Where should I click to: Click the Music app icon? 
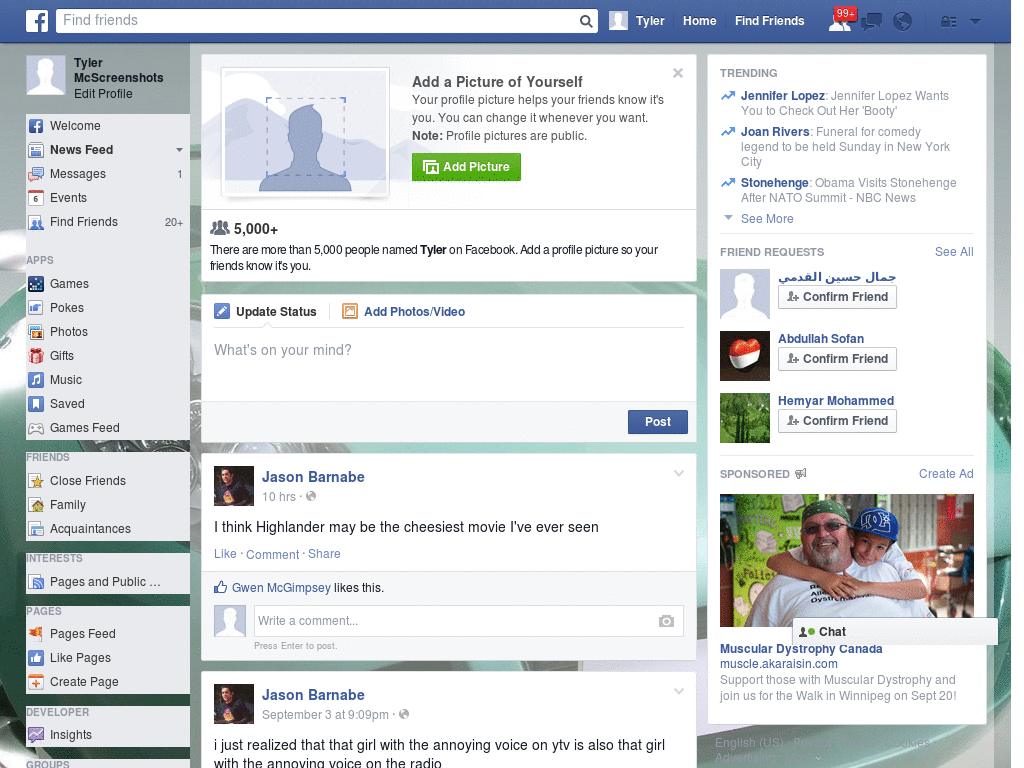[36, 380]
